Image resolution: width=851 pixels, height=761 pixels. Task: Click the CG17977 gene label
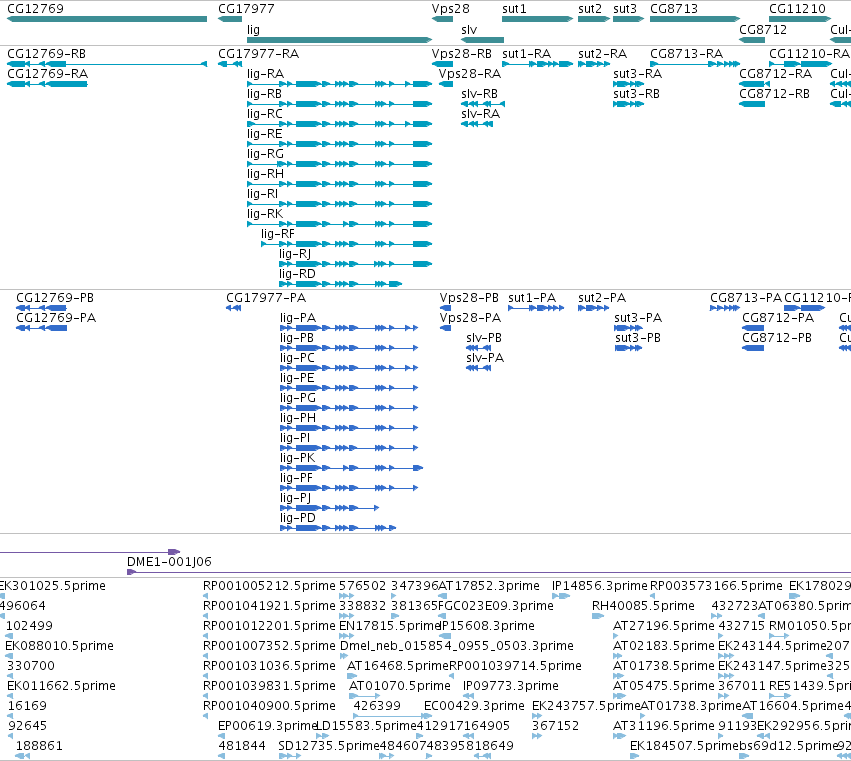pos(246,9)
